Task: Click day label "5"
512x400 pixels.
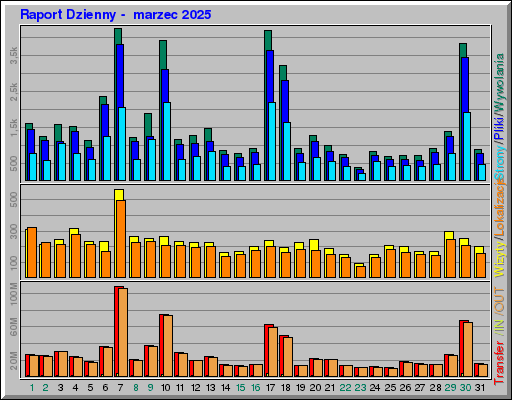Action: pos(90,388)
